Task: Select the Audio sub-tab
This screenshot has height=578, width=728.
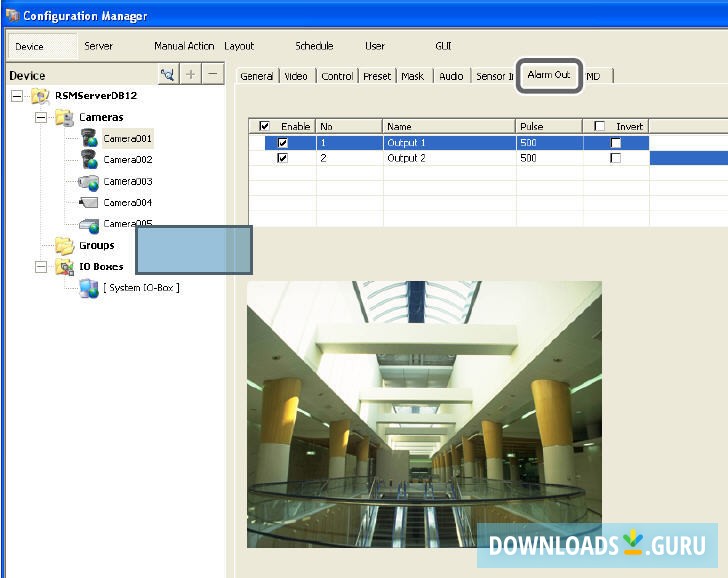Action: [451, 76]
